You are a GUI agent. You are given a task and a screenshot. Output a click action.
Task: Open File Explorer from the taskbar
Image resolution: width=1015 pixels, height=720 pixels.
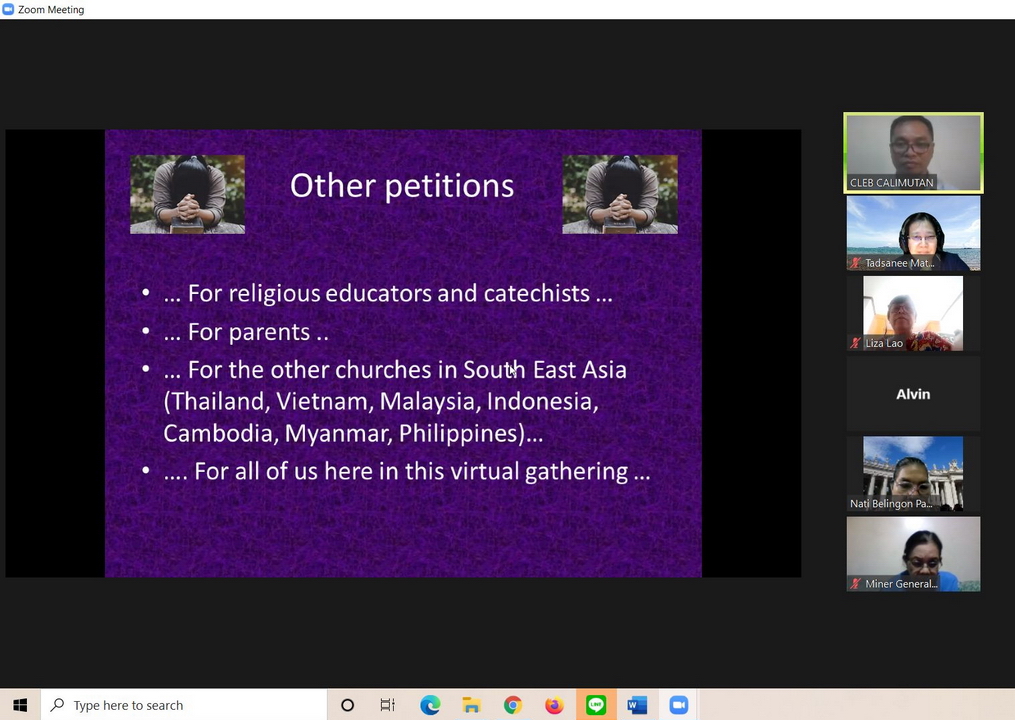pos(471,705)
